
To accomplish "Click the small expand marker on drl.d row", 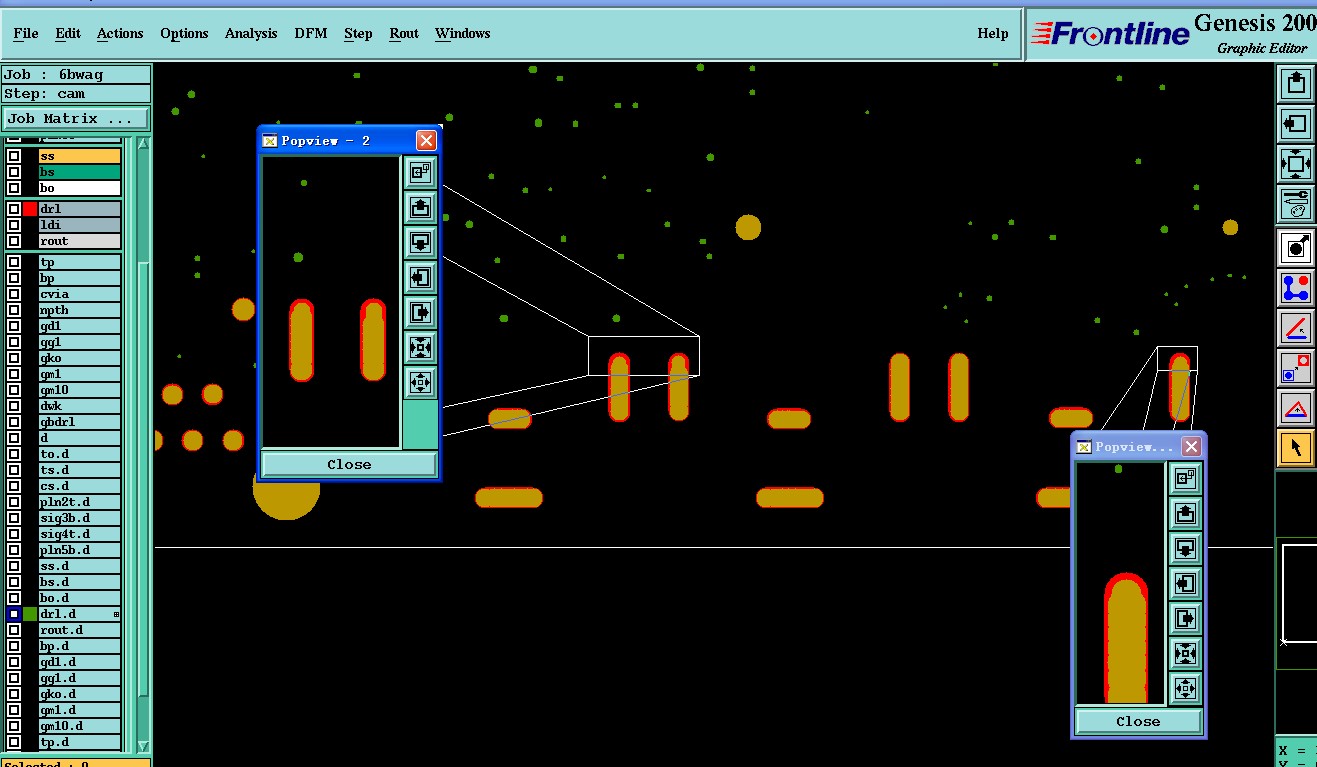I will (x=116, y=614).
